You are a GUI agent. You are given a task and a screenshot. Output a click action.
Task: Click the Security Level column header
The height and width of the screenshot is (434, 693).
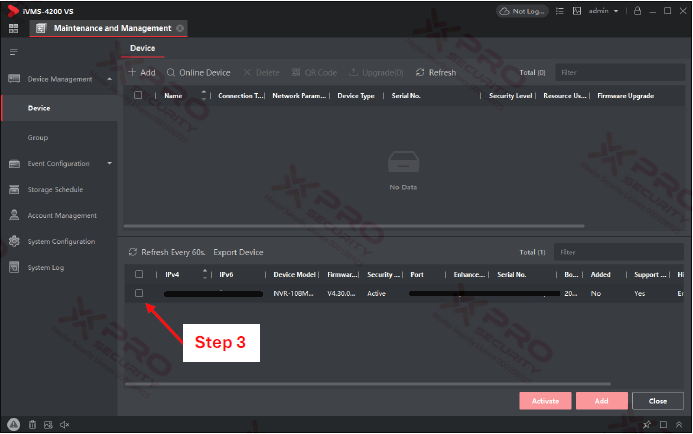[x=510, y=95]
